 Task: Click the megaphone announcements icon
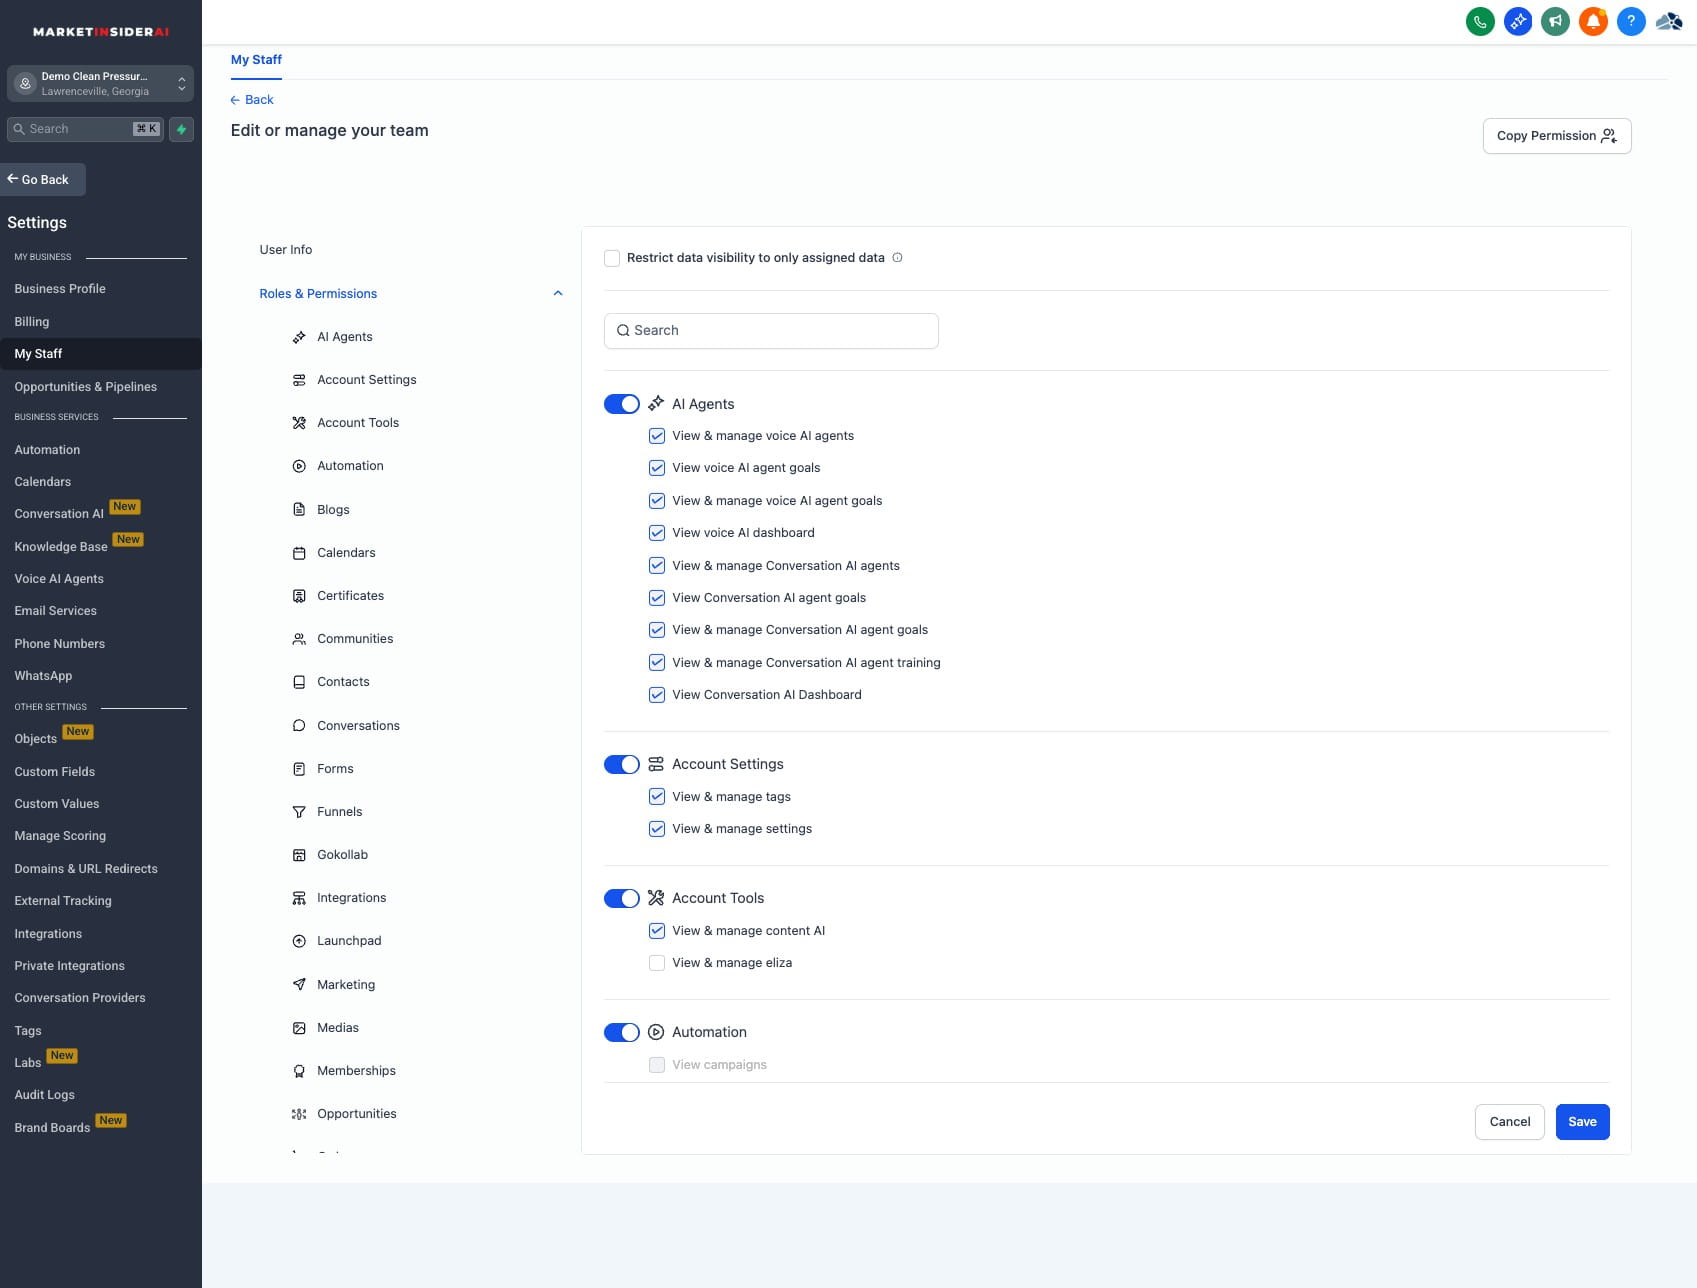tap(1555, 21)
